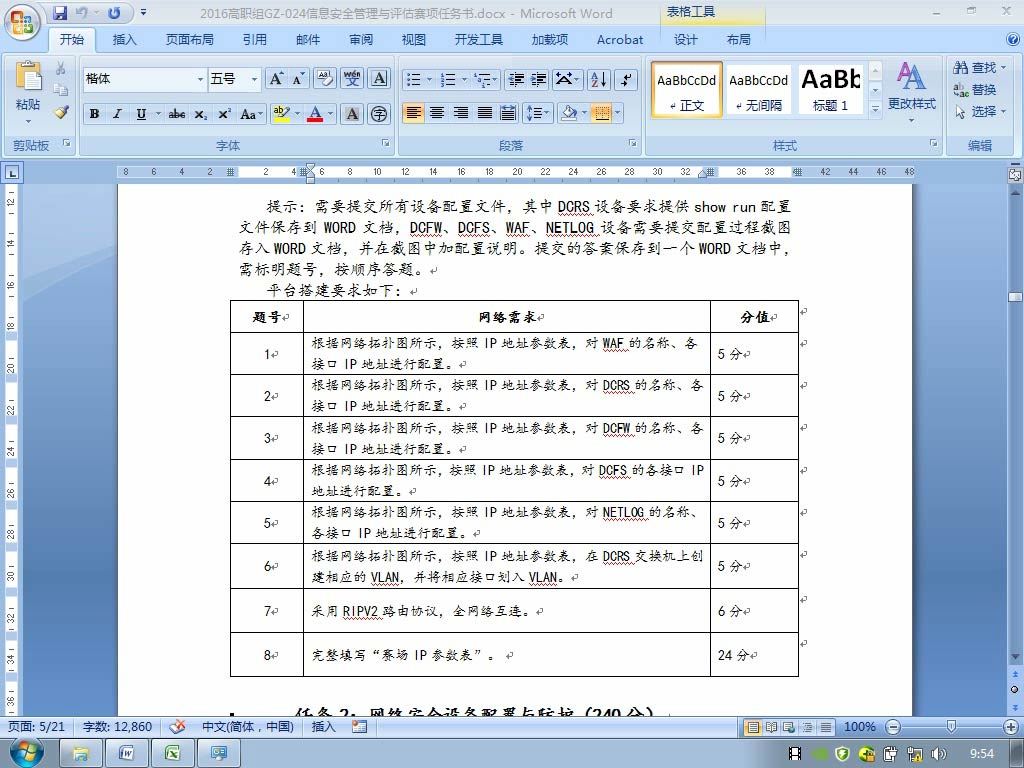Switch to the 引用 tab
Viewport: 1024px width, 768px height.
[255, 40]
